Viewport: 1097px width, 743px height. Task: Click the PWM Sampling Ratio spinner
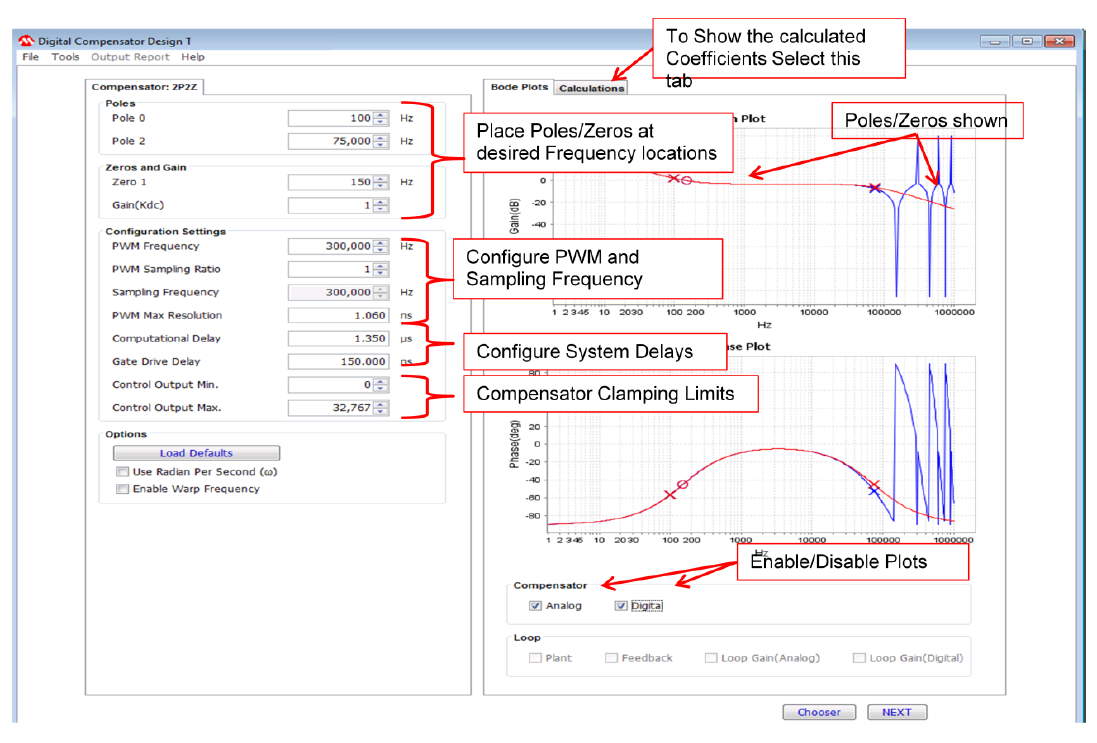(x=381, y=269)
